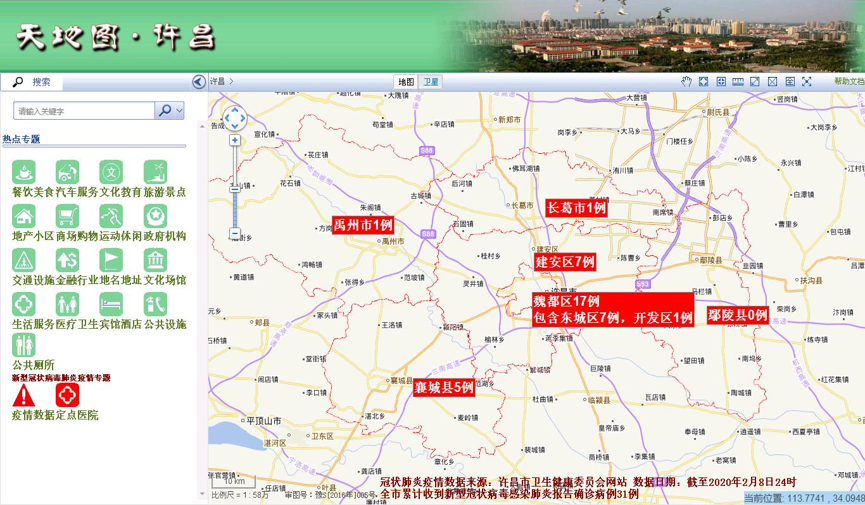Show 医疗卫生 medical facilities on map
The image size is (865, 505).
(x=67, y=304)
